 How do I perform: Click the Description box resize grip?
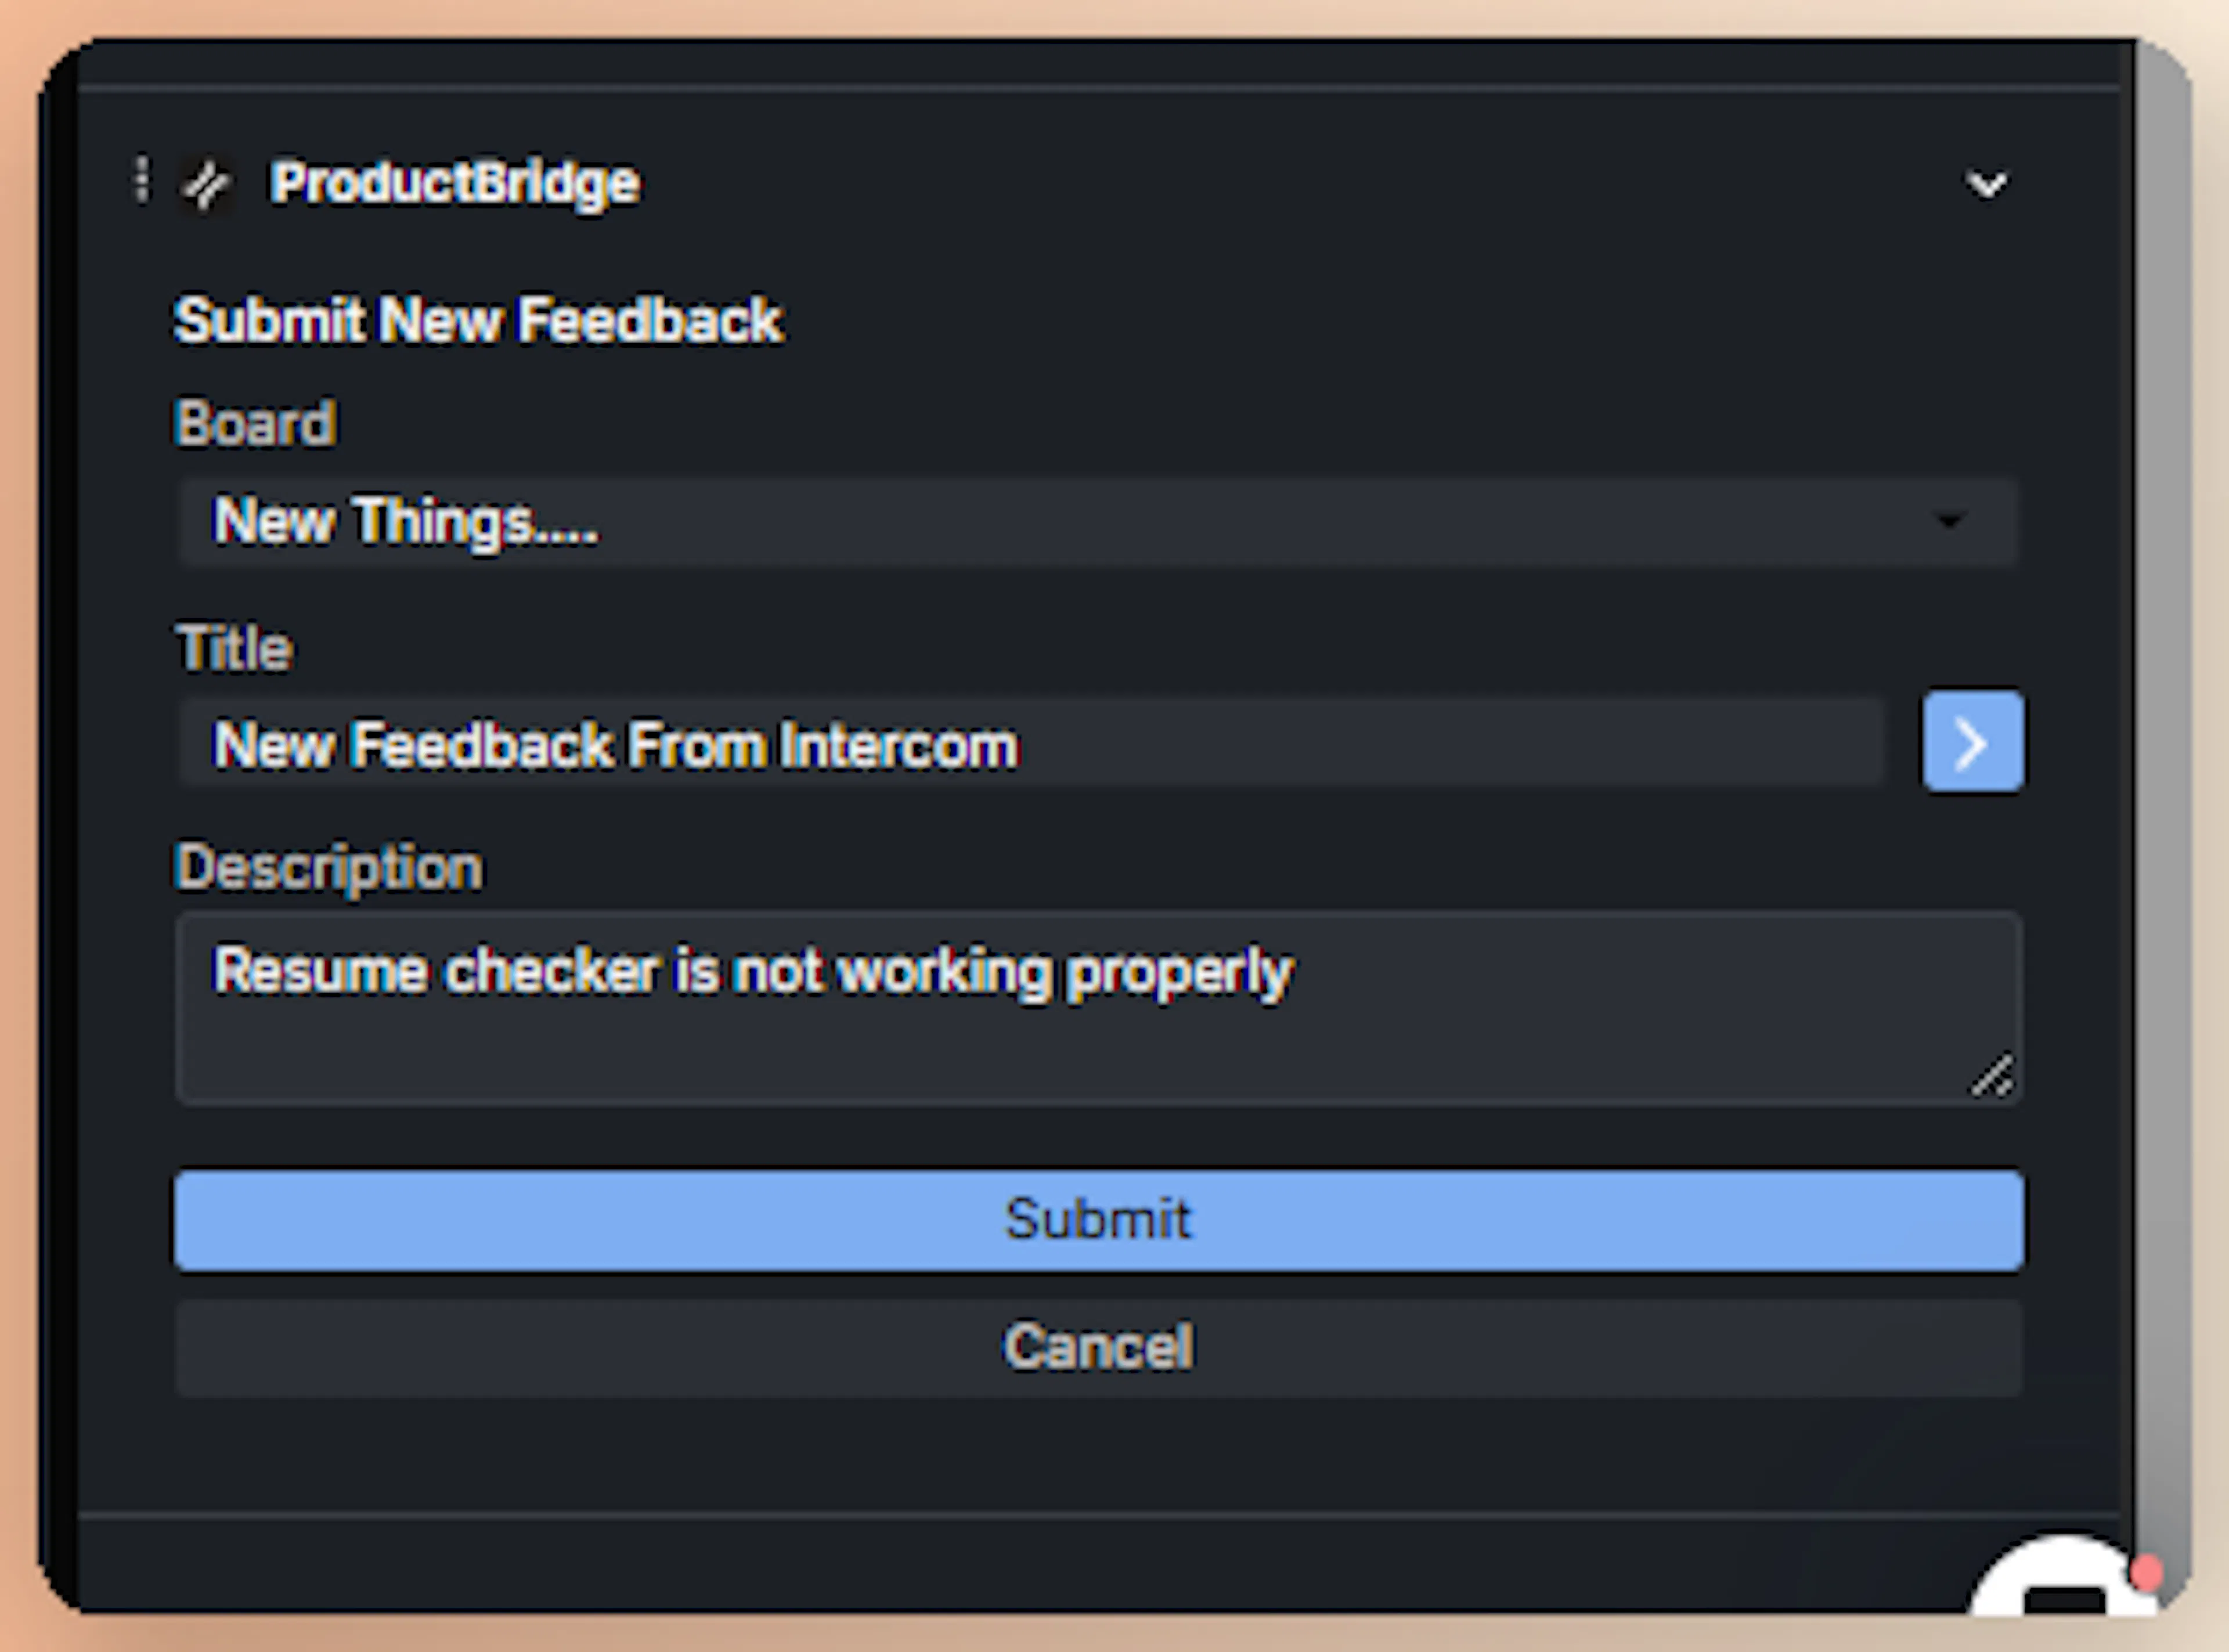click(x=1991, y=1076)
